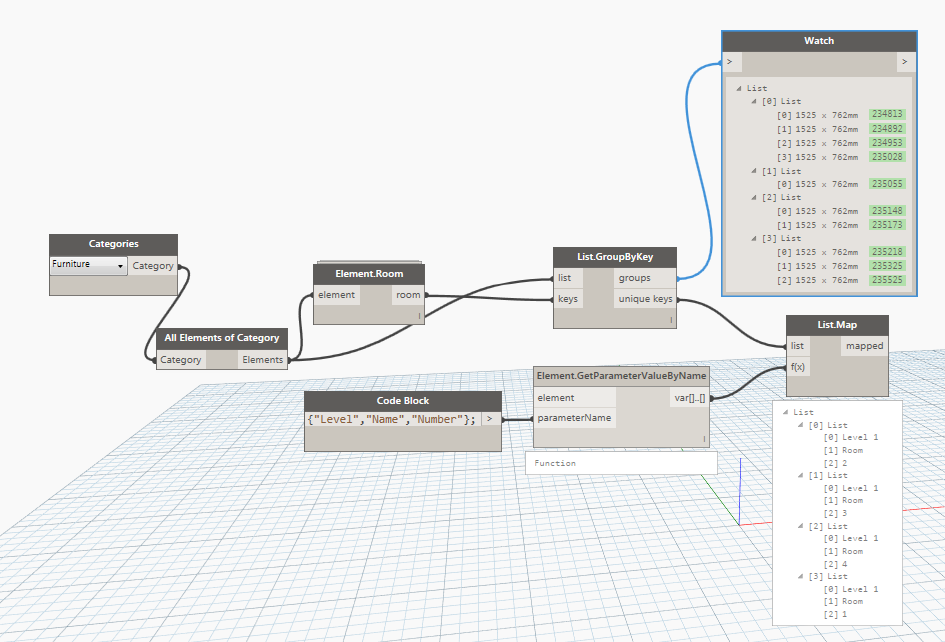
Task: Click the var[]..[] output port
Action: [689, 398]
